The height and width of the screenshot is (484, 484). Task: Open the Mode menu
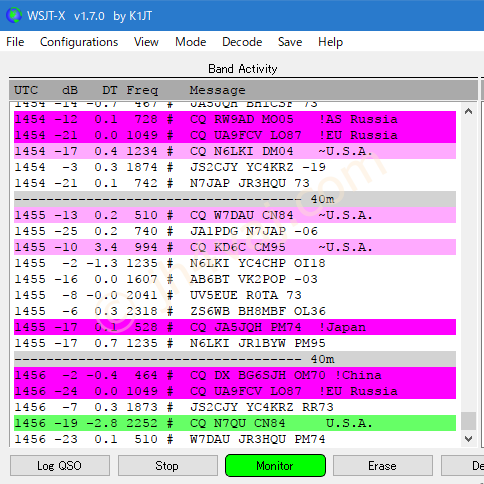(191, 42)
